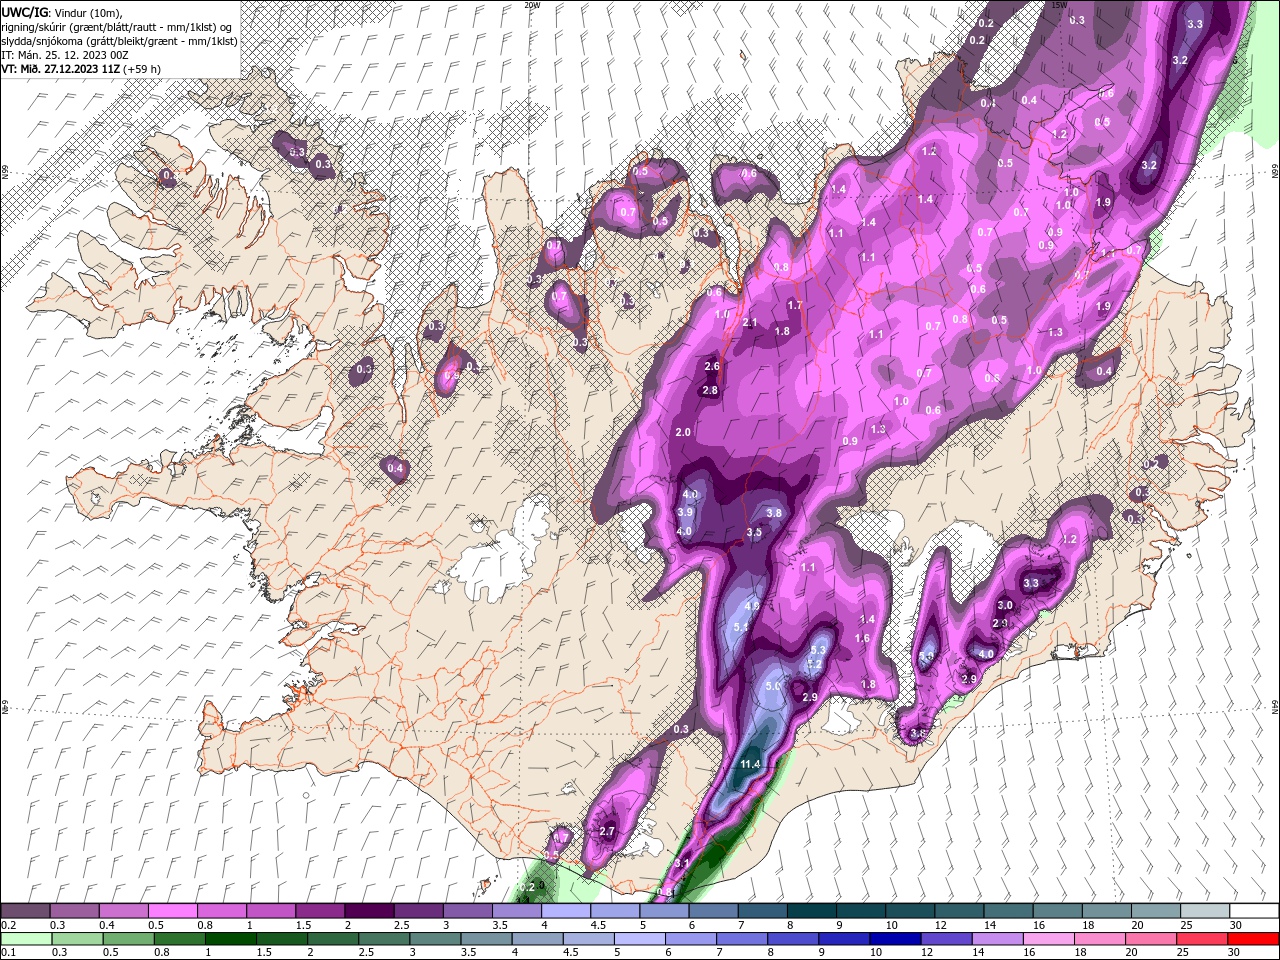Select lavender snow swatch between 4 and 4.5

point(566,911)
